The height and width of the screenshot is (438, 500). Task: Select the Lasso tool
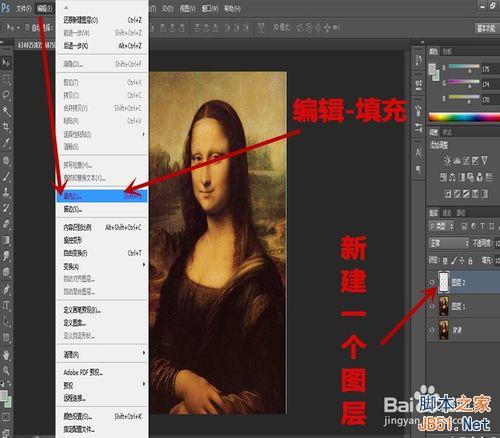6,95
